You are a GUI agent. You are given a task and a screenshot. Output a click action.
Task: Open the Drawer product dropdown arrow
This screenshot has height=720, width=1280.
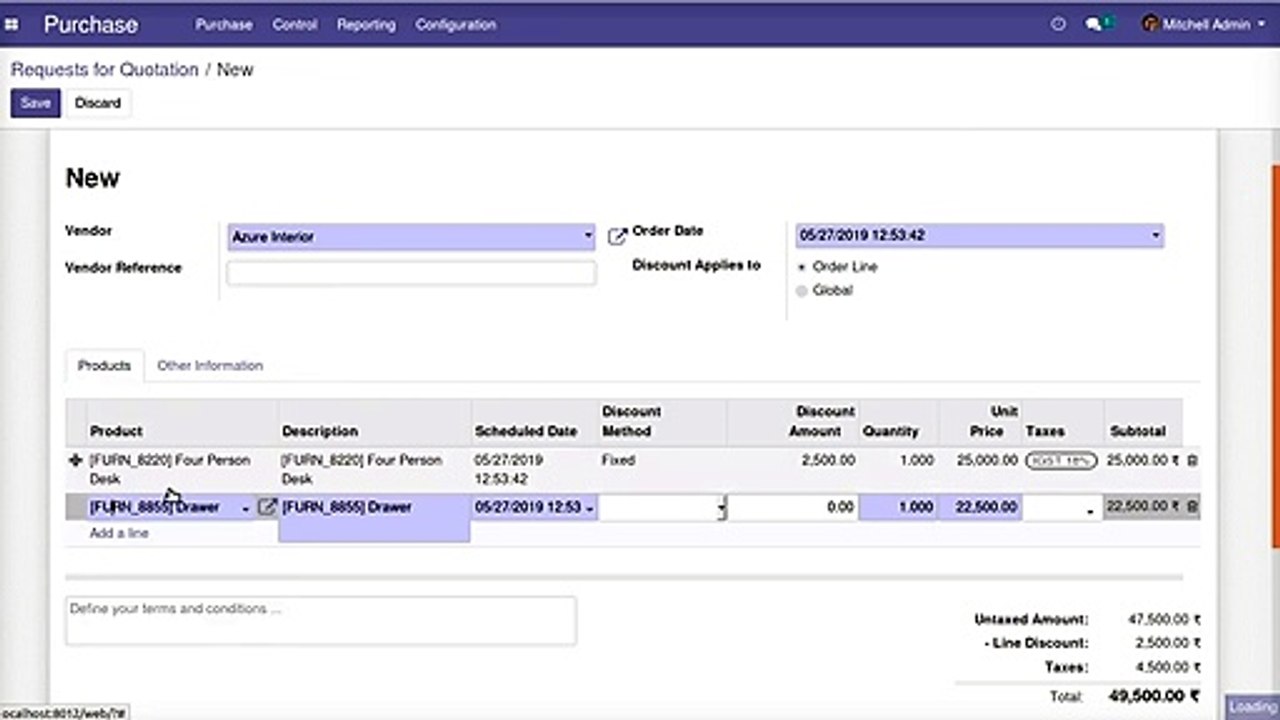tap(246, 509)
